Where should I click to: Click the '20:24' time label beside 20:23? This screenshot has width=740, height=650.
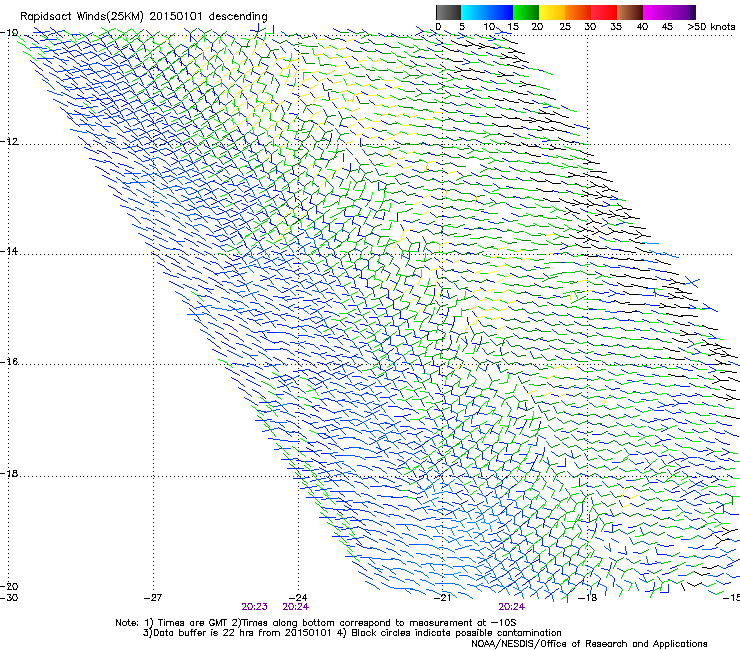pyautogui.click(x=296, y=607)
